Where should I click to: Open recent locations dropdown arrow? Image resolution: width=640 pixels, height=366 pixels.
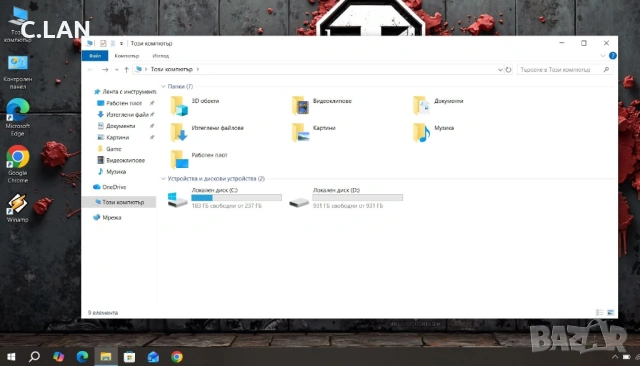[116, 70]
